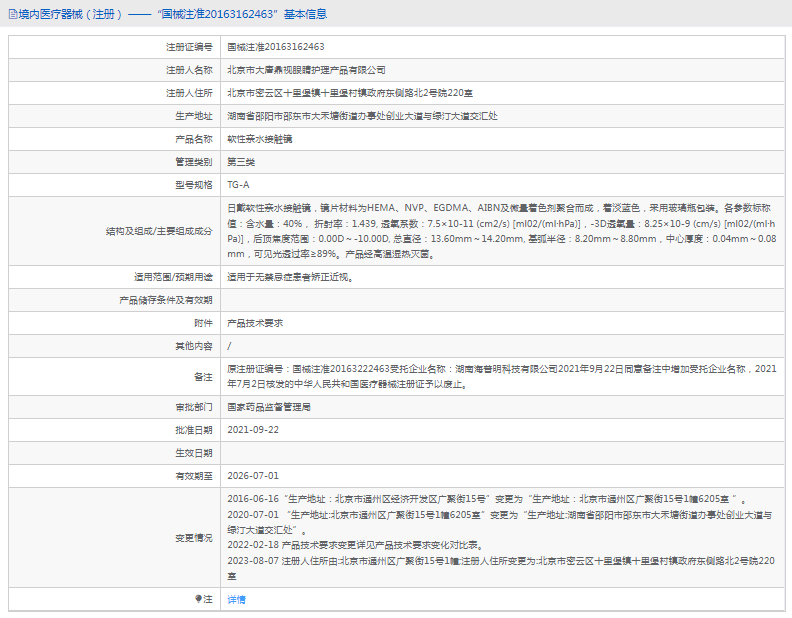Image resolution: width=792 pixels, height=618 pixels.
Task: Click the 产品储存条件及有效期 label
Action: point(166,300)
